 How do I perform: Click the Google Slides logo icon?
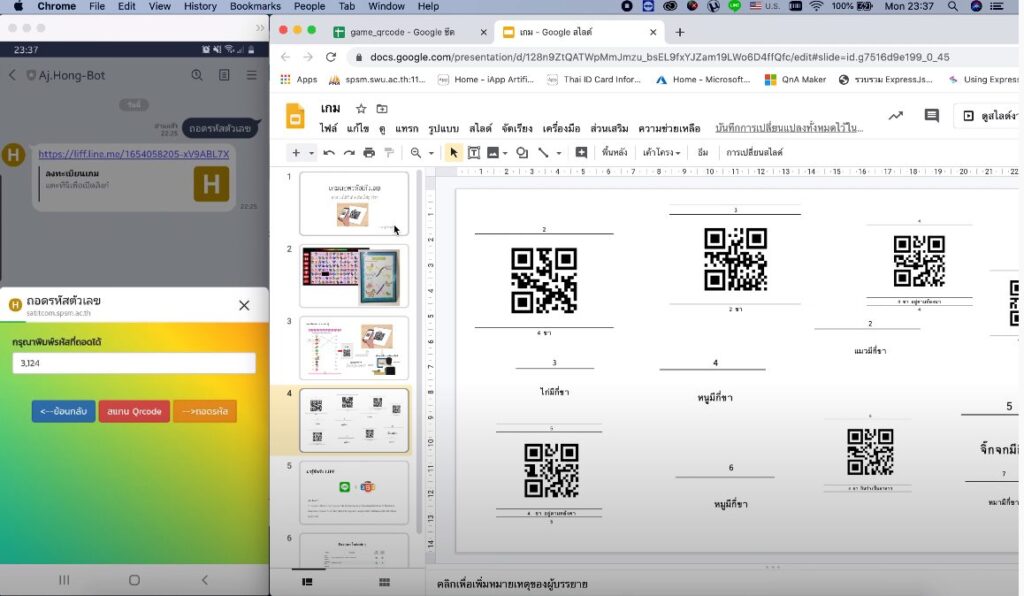(x=295, y=116)
